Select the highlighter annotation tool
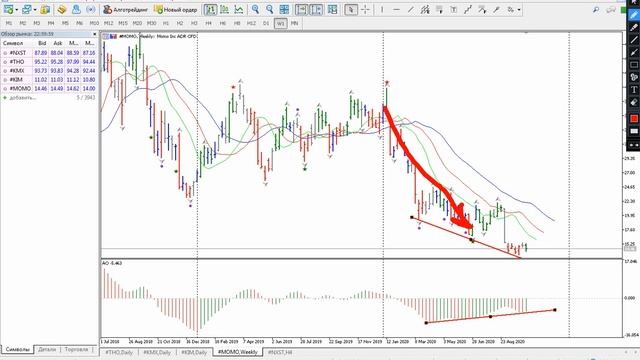This screenshot has width=640, height=360. pos(634,27)
